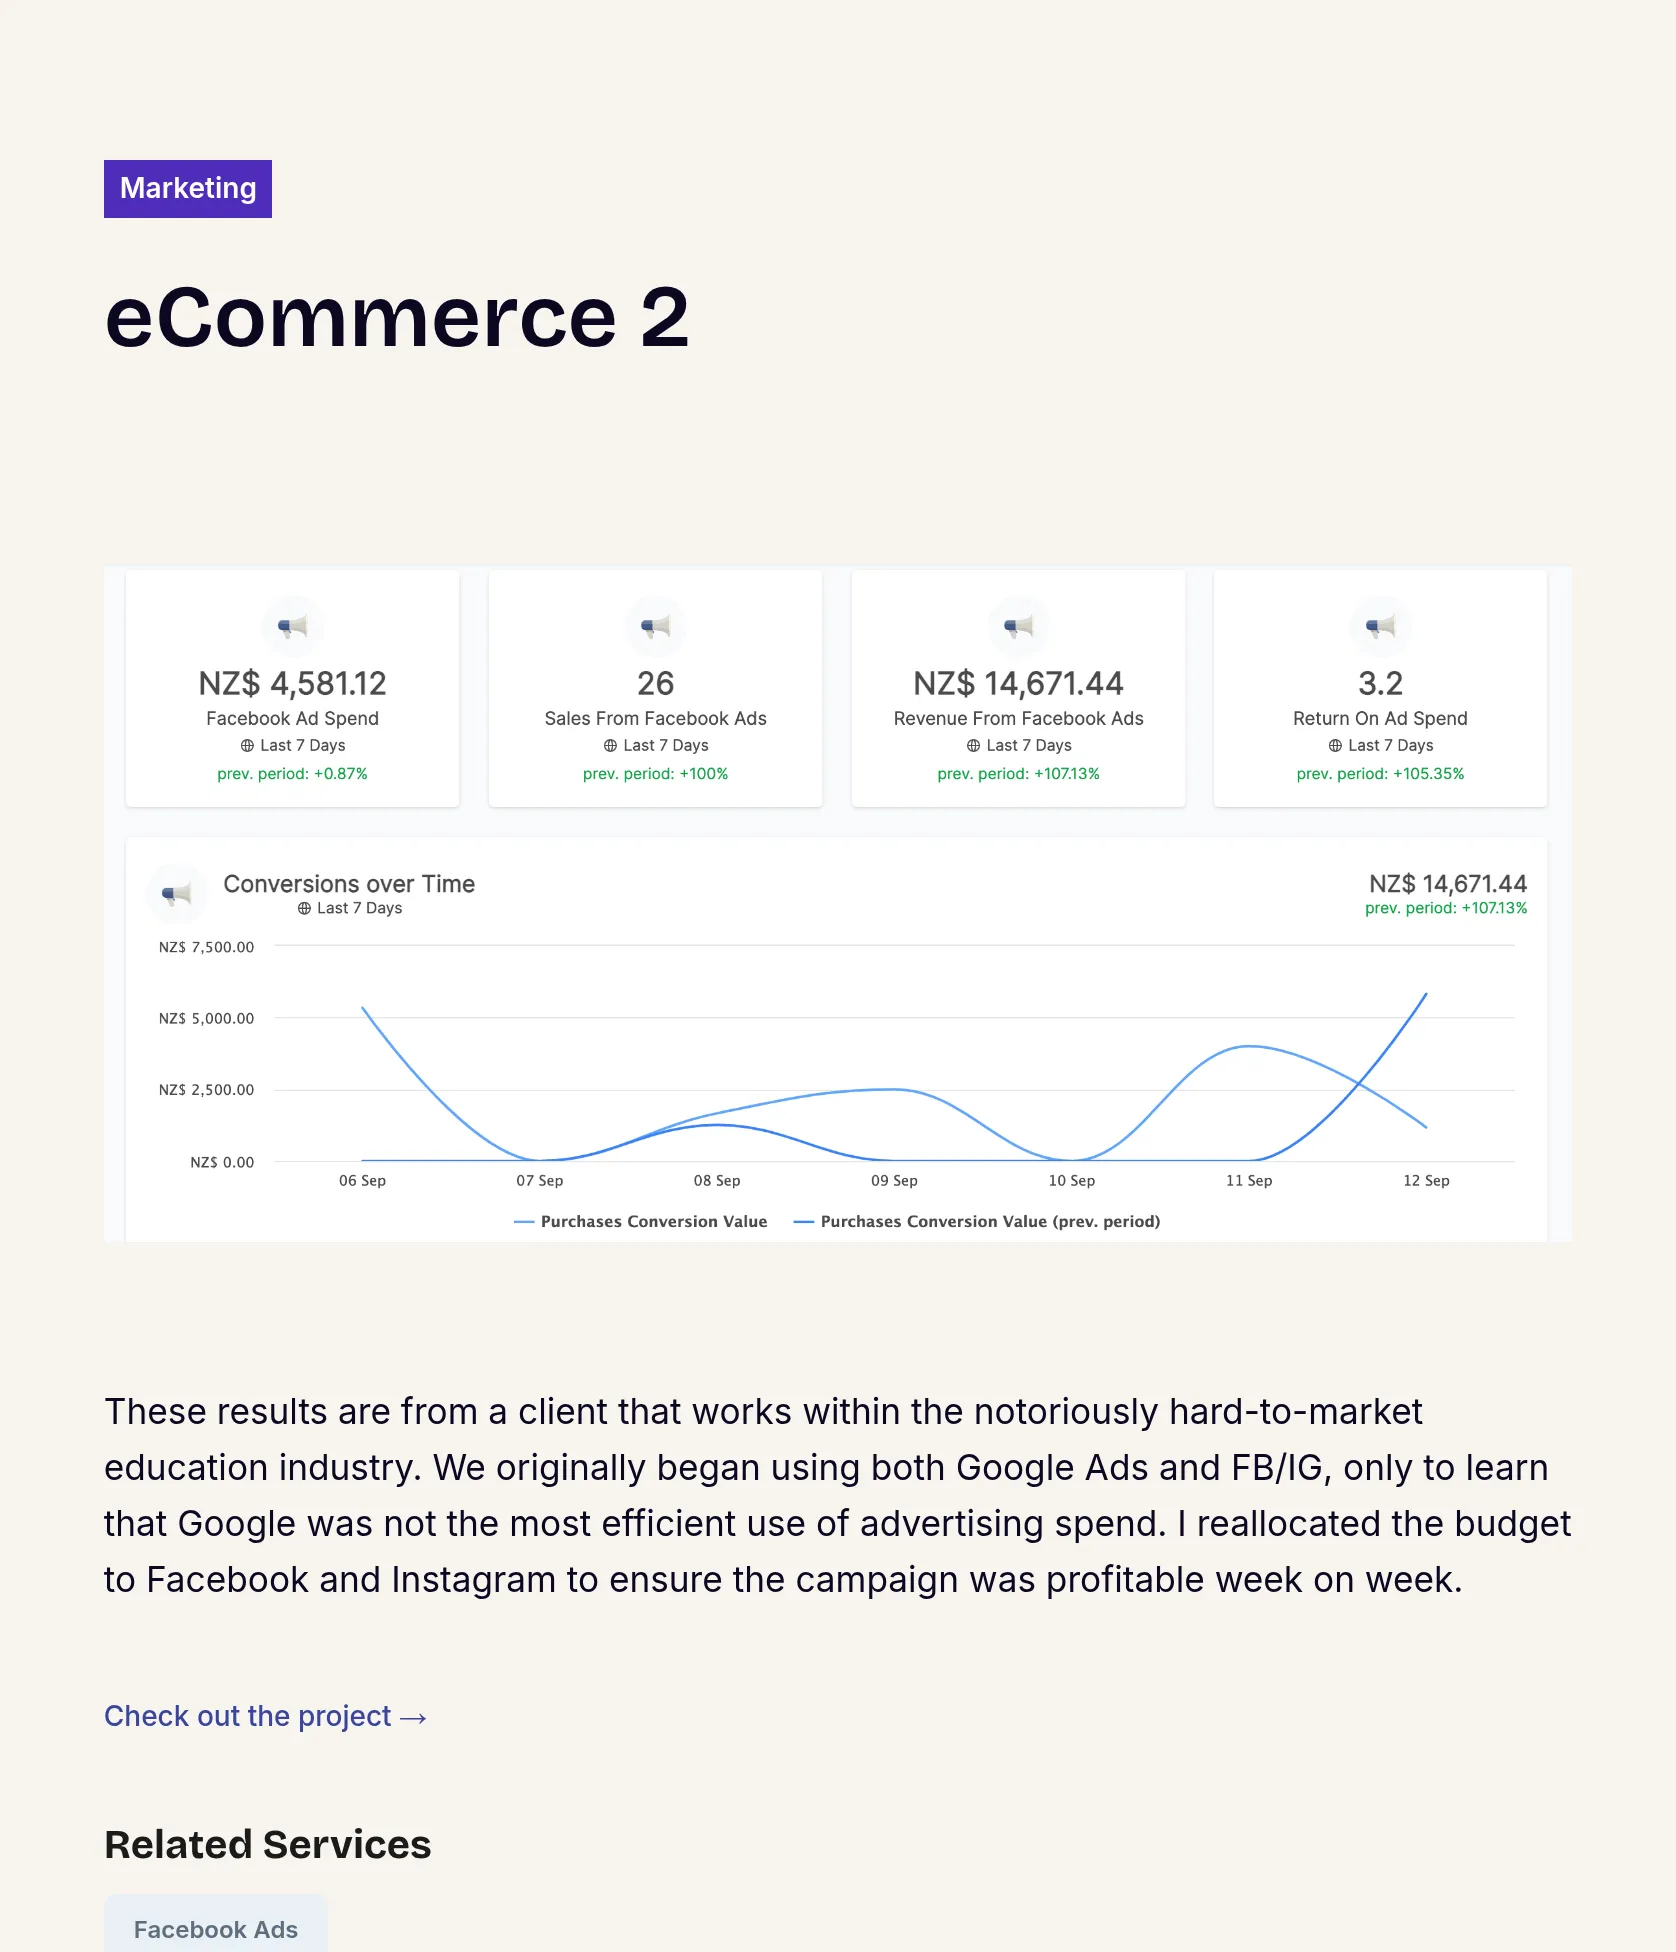Click the 09 Sep date marker on chart

[894, 1181]
